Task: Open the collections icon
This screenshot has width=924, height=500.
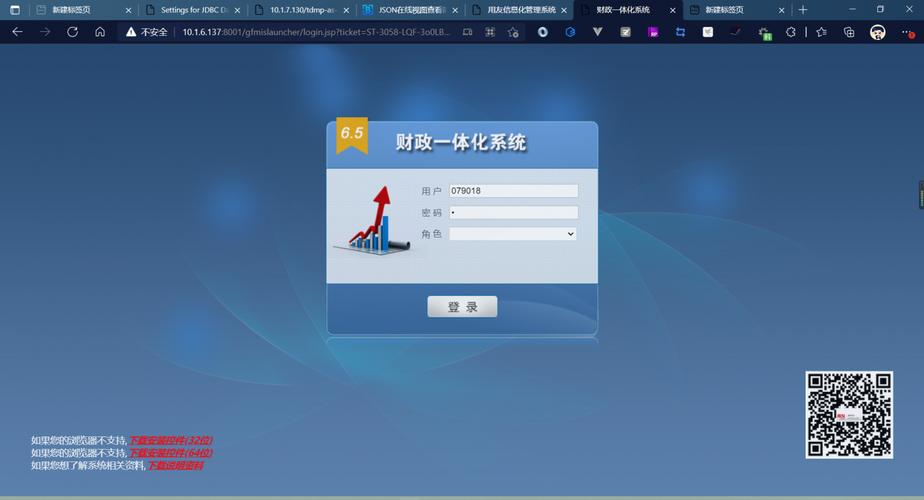Action: click(x=849, y=32)
